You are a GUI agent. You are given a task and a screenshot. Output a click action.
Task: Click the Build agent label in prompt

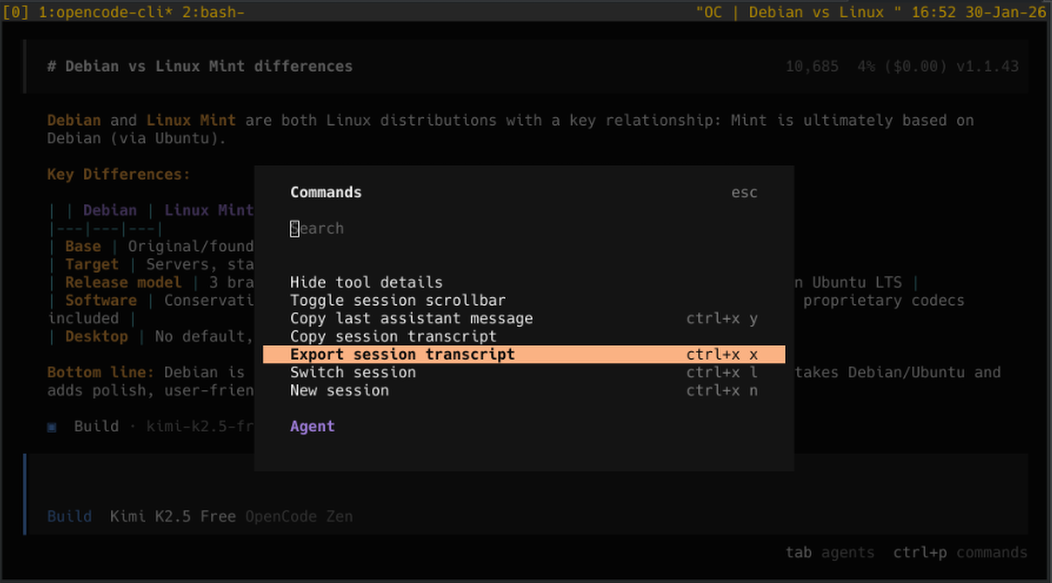tap(69, 517)
